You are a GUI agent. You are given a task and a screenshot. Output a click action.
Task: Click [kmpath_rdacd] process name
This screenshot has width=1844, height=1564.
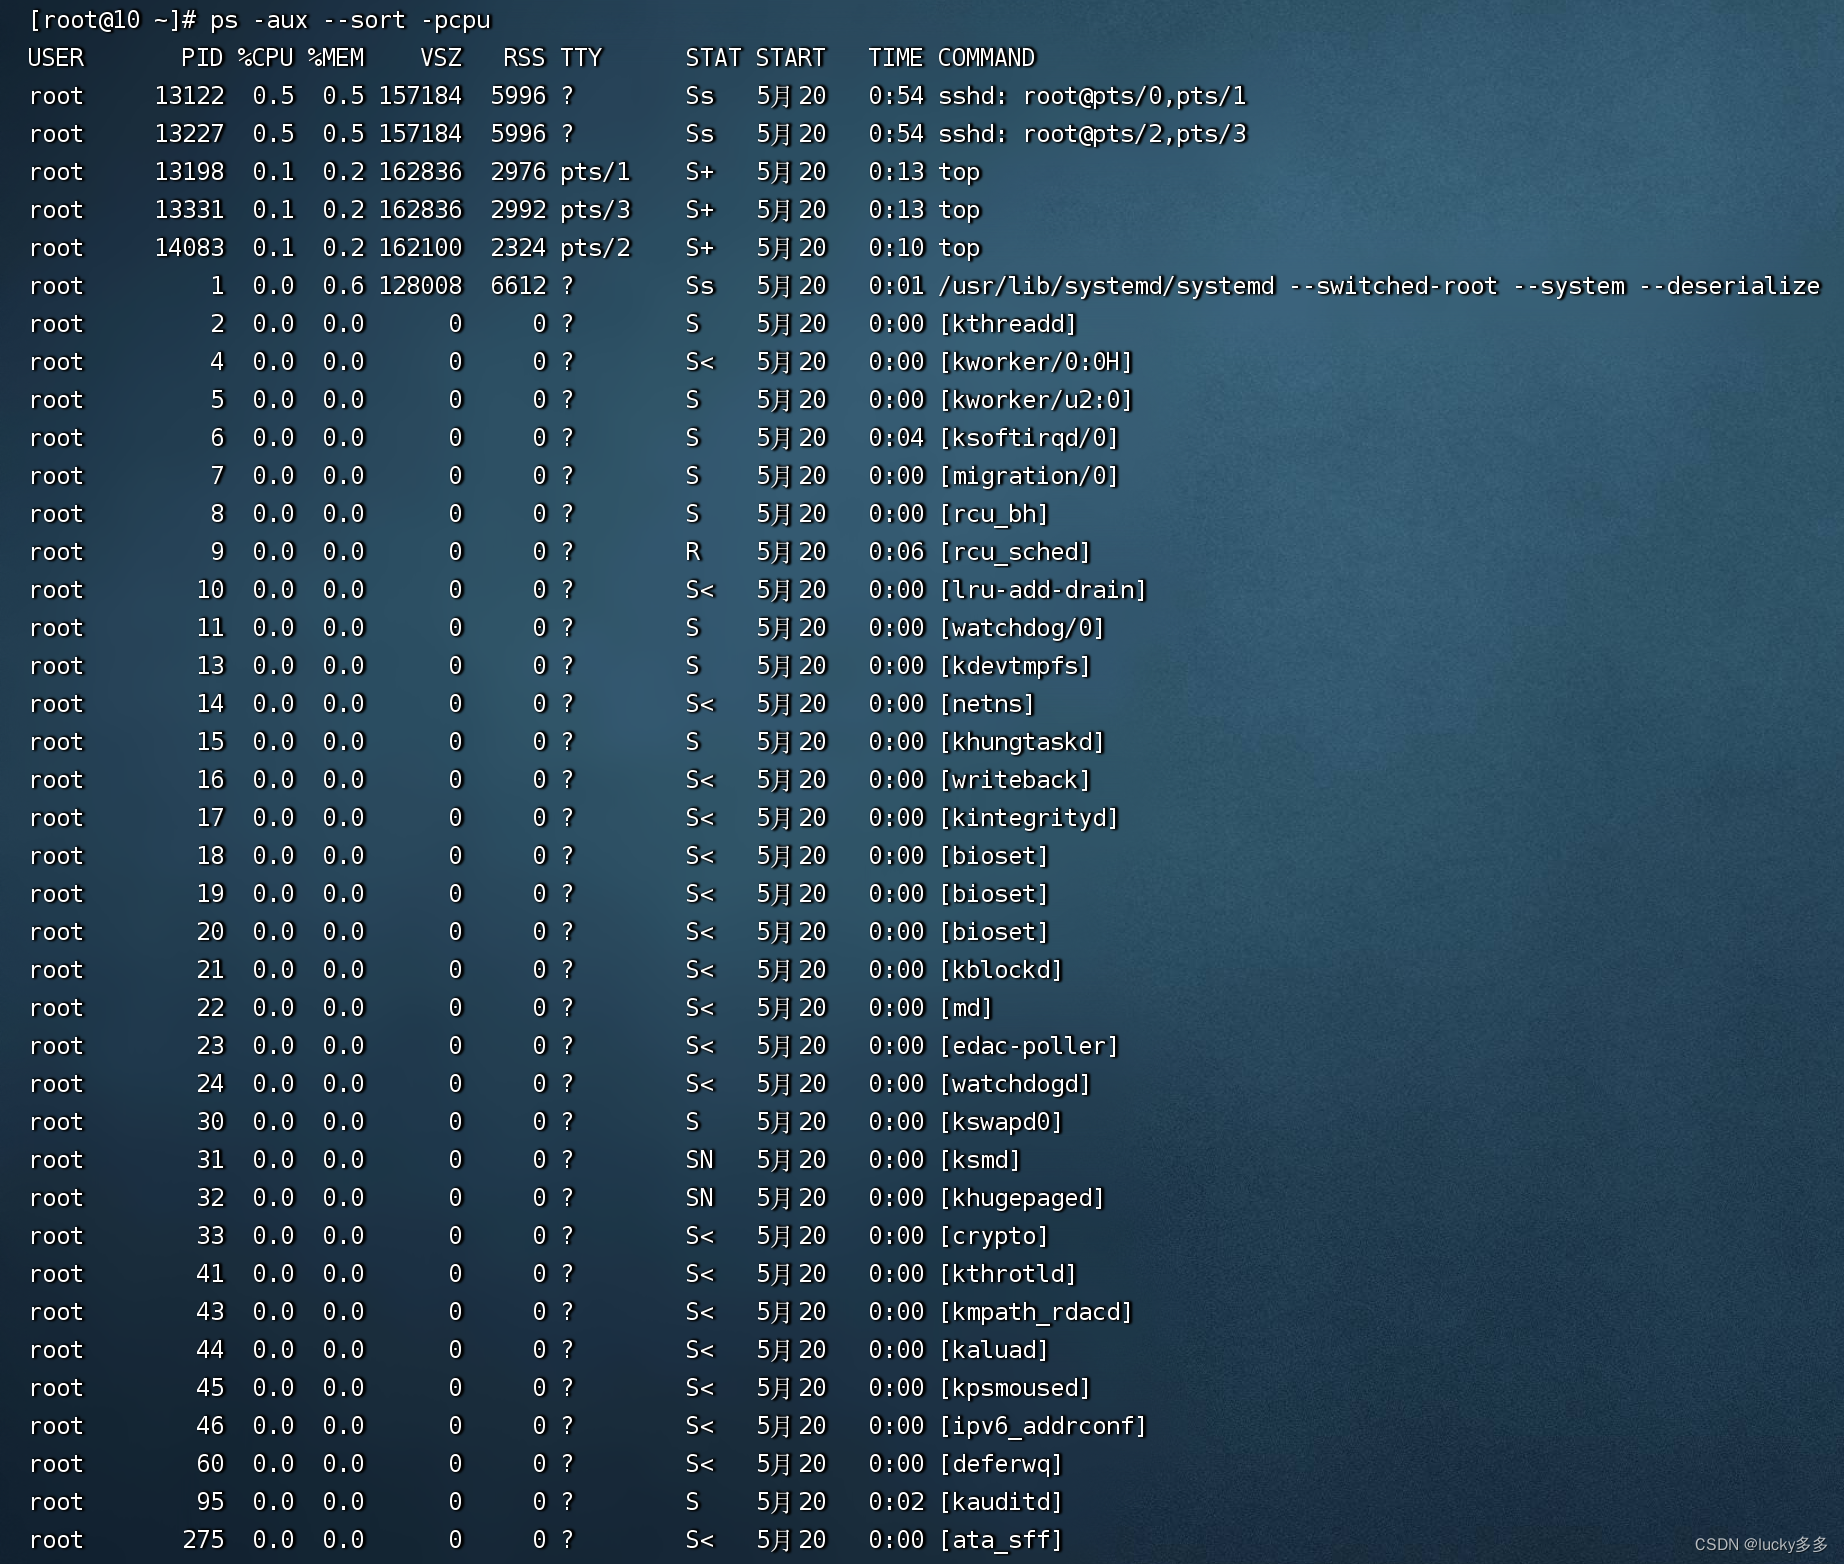[x=1036, y=1312]
